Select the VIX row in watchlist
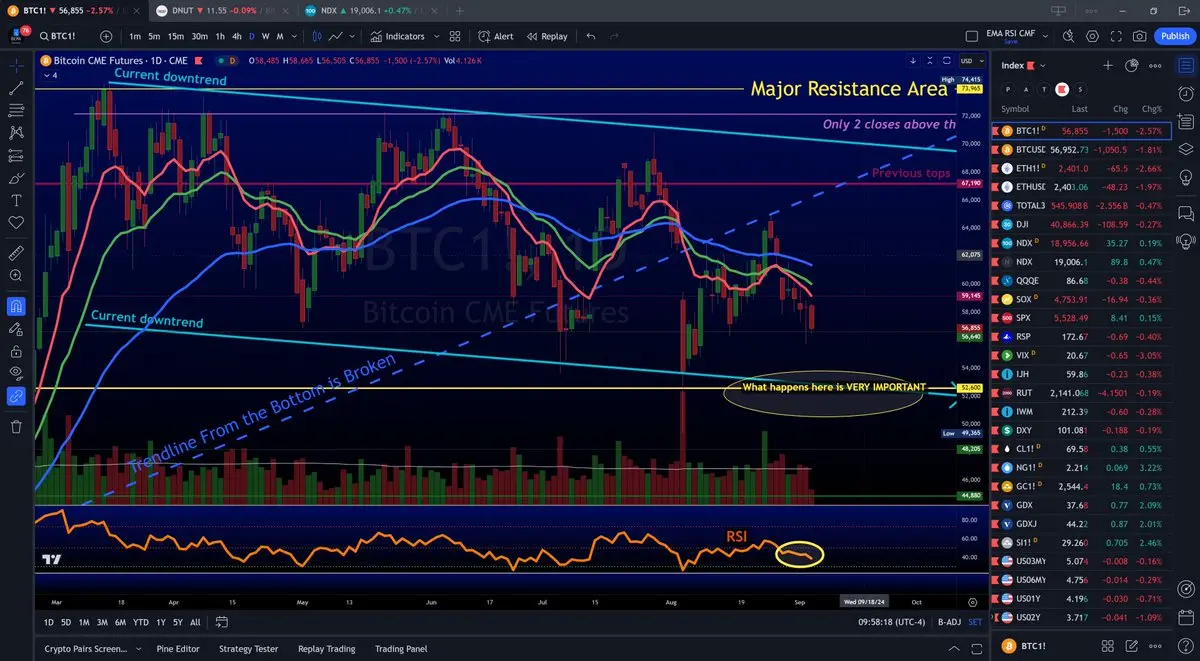 point(1080,355)
